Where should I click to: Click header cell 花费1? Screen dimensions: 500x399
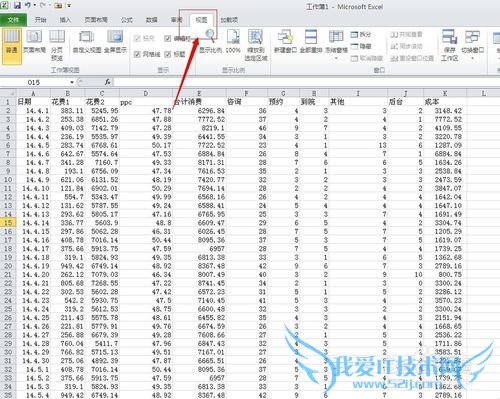click(x=68, y=102)
